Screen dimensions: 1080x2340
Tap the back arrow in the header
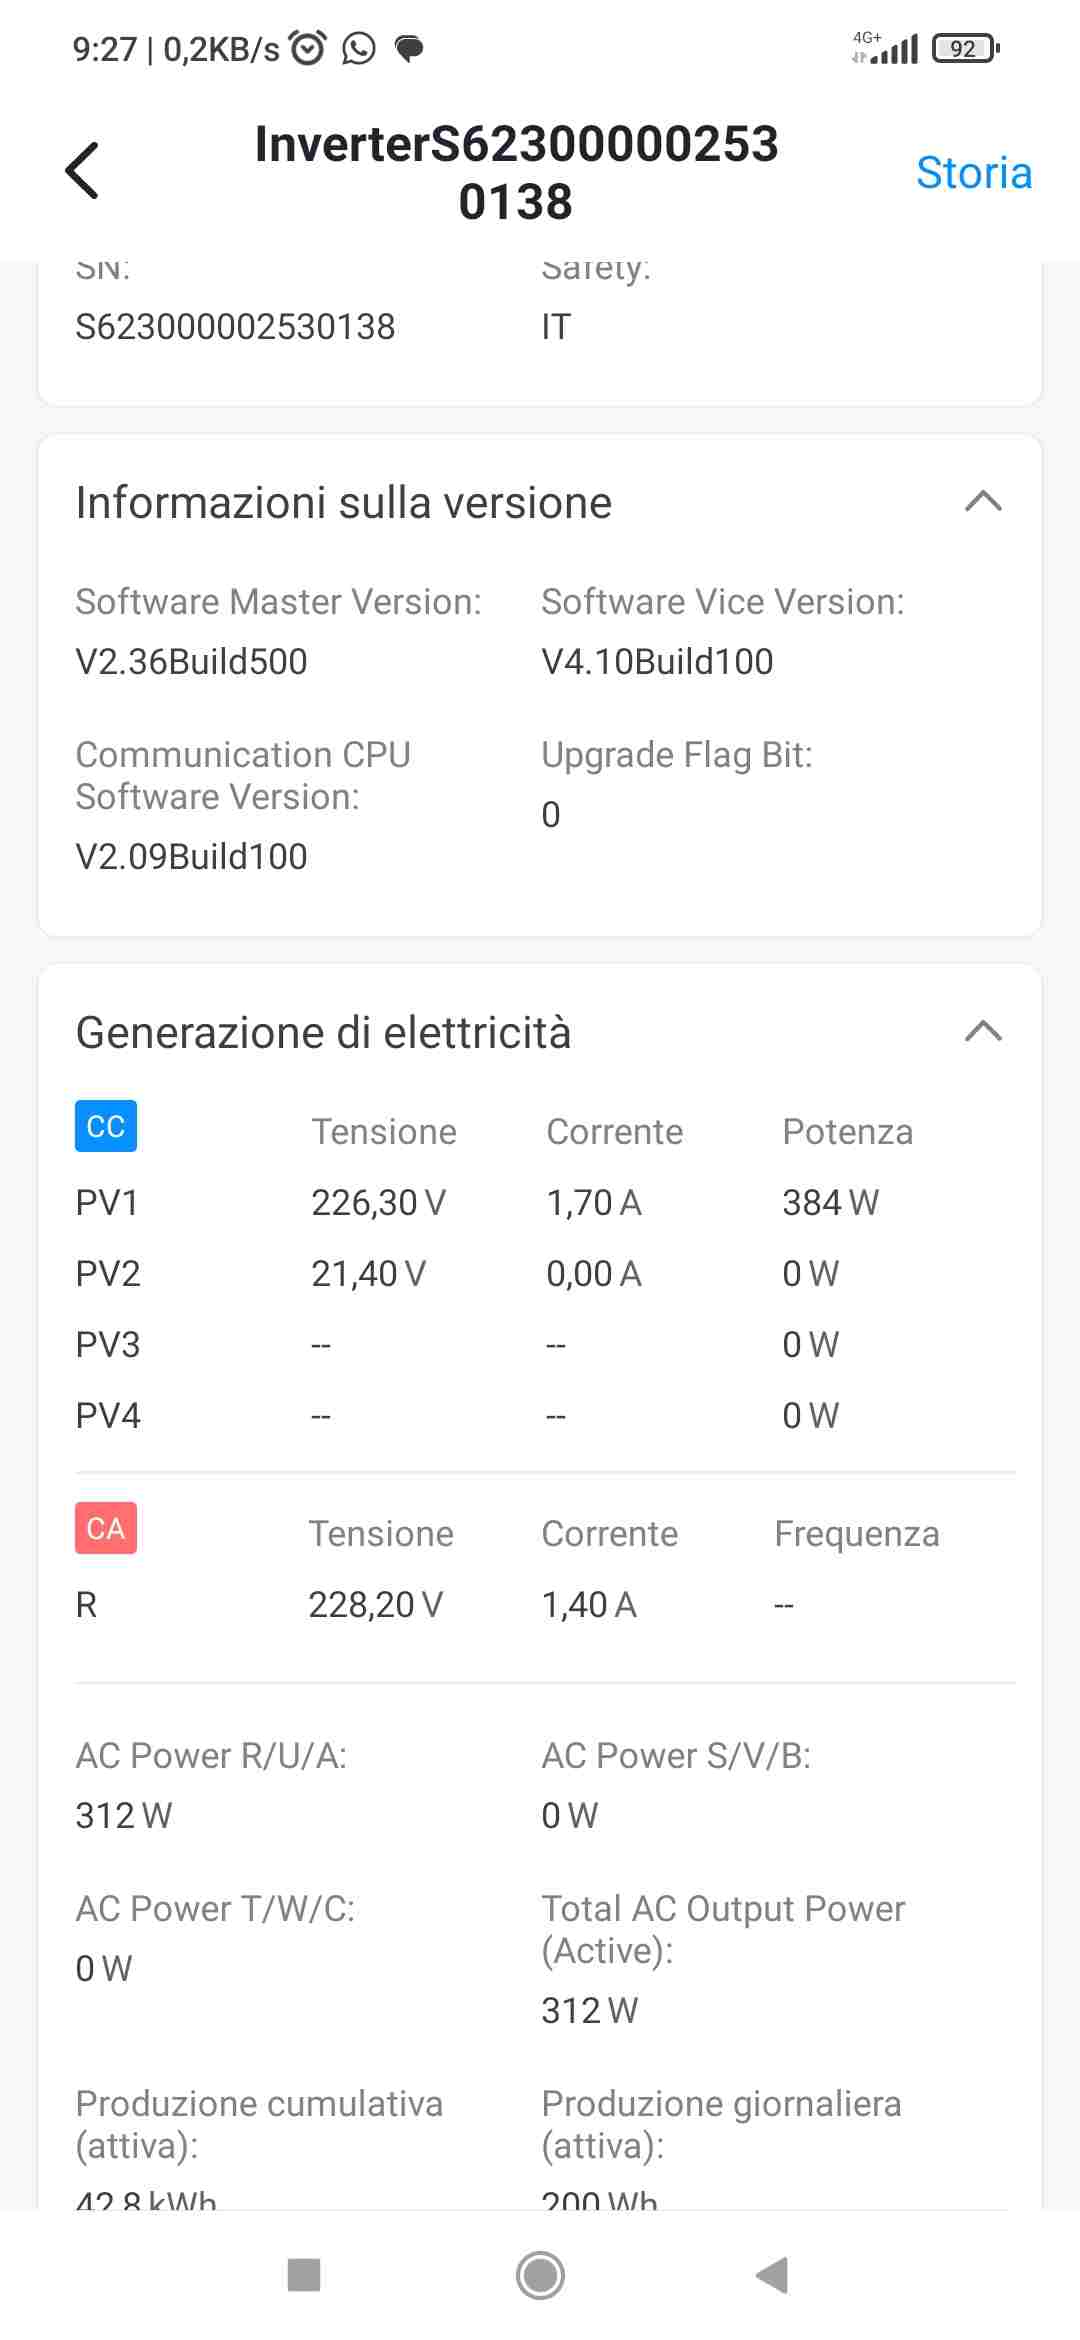(82, 171)
